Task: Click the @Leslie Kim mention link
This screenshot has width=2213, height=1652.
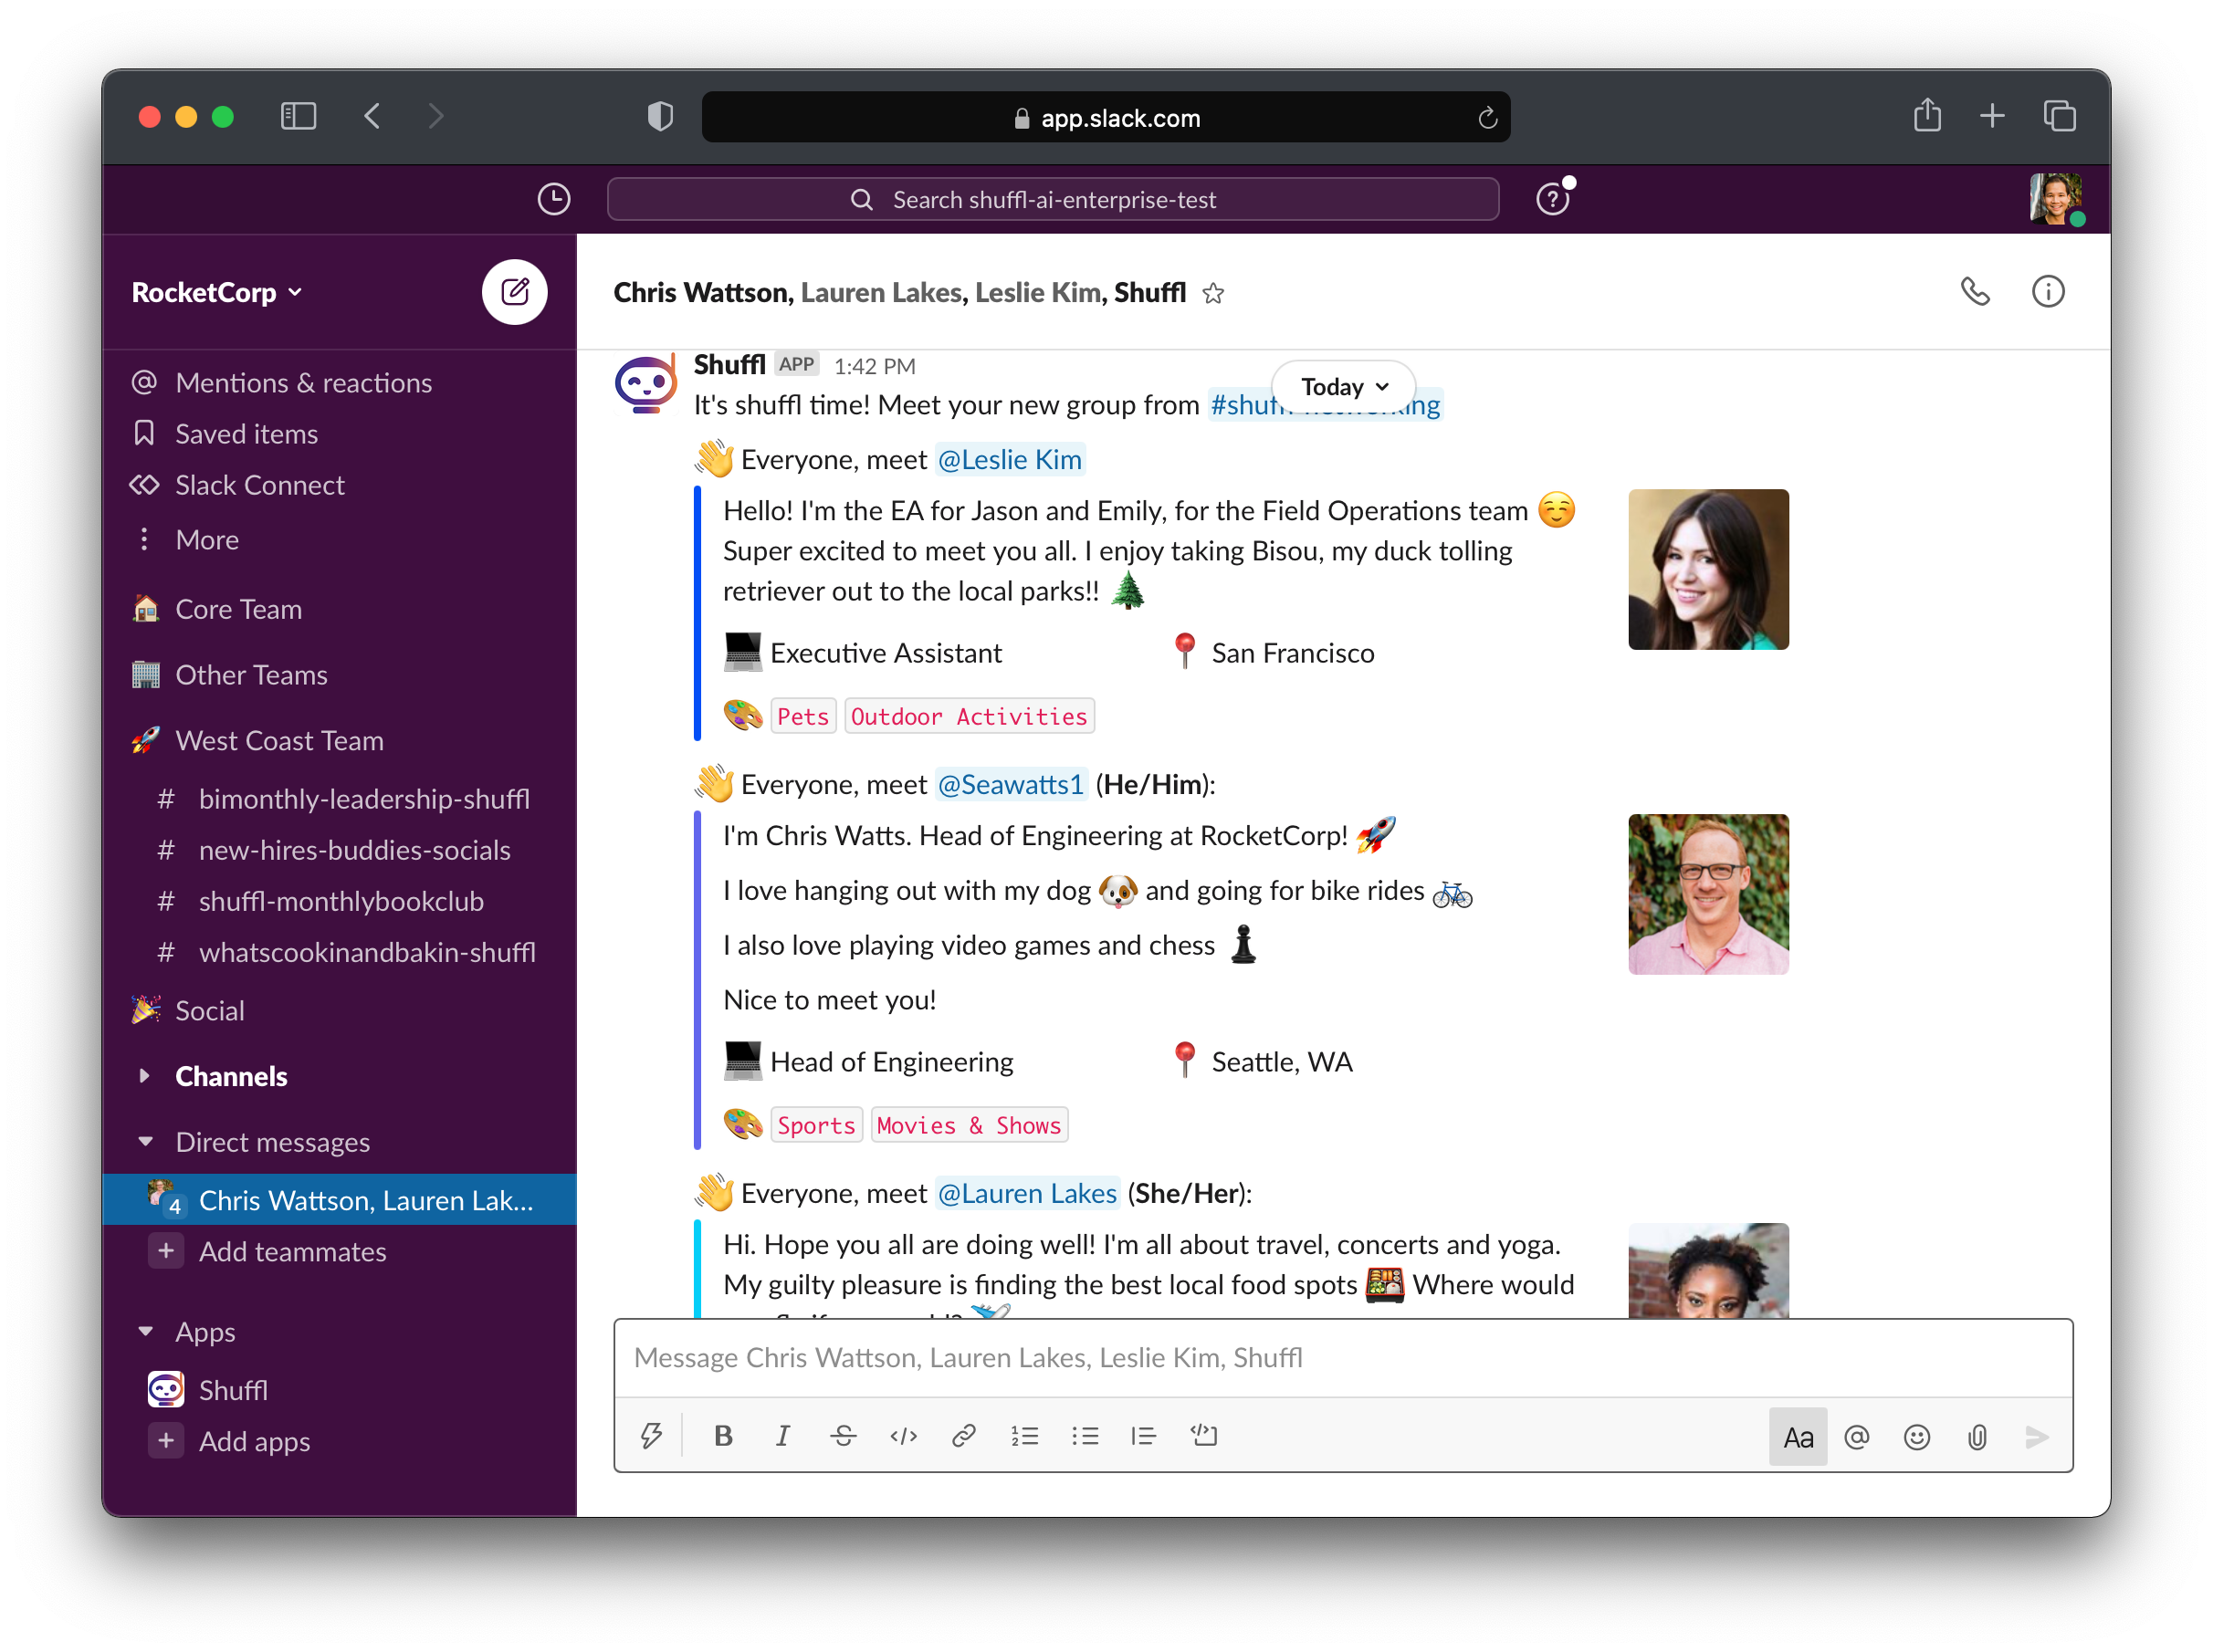Action: [x=1010, y=460]
